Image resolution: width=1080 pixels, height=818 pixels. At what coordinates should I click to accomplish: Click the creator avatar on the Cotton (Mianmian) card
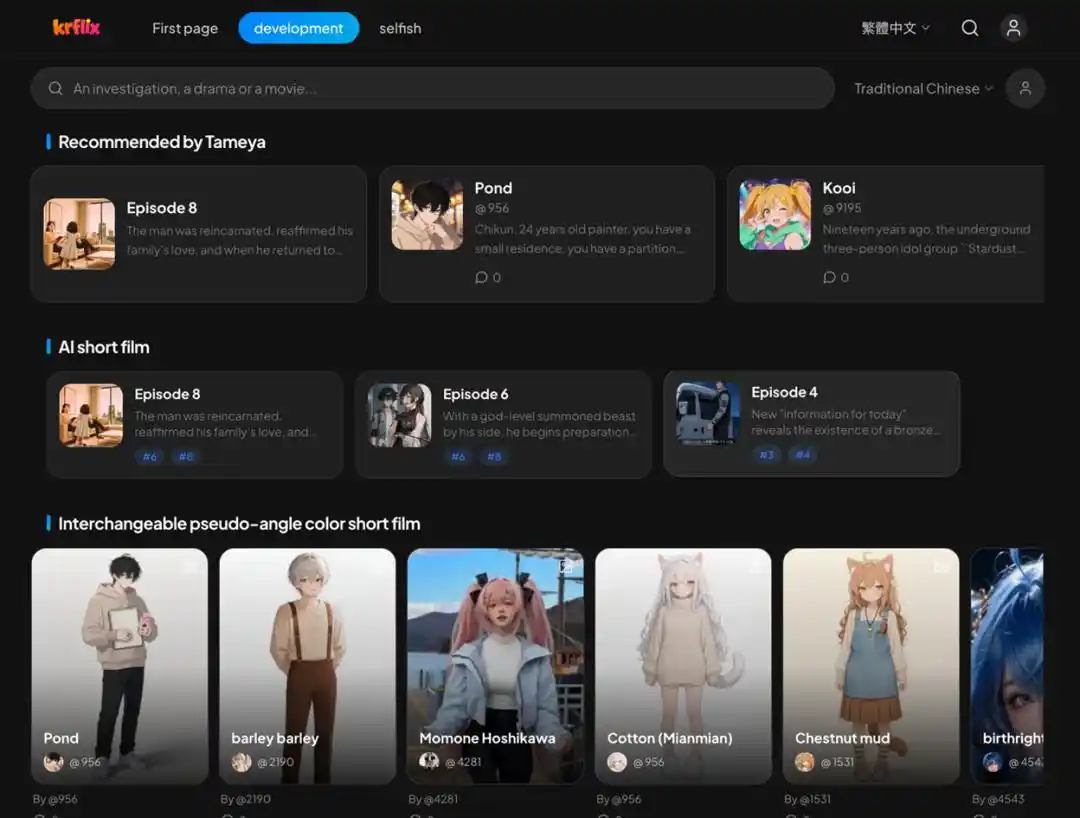[617, 762]
